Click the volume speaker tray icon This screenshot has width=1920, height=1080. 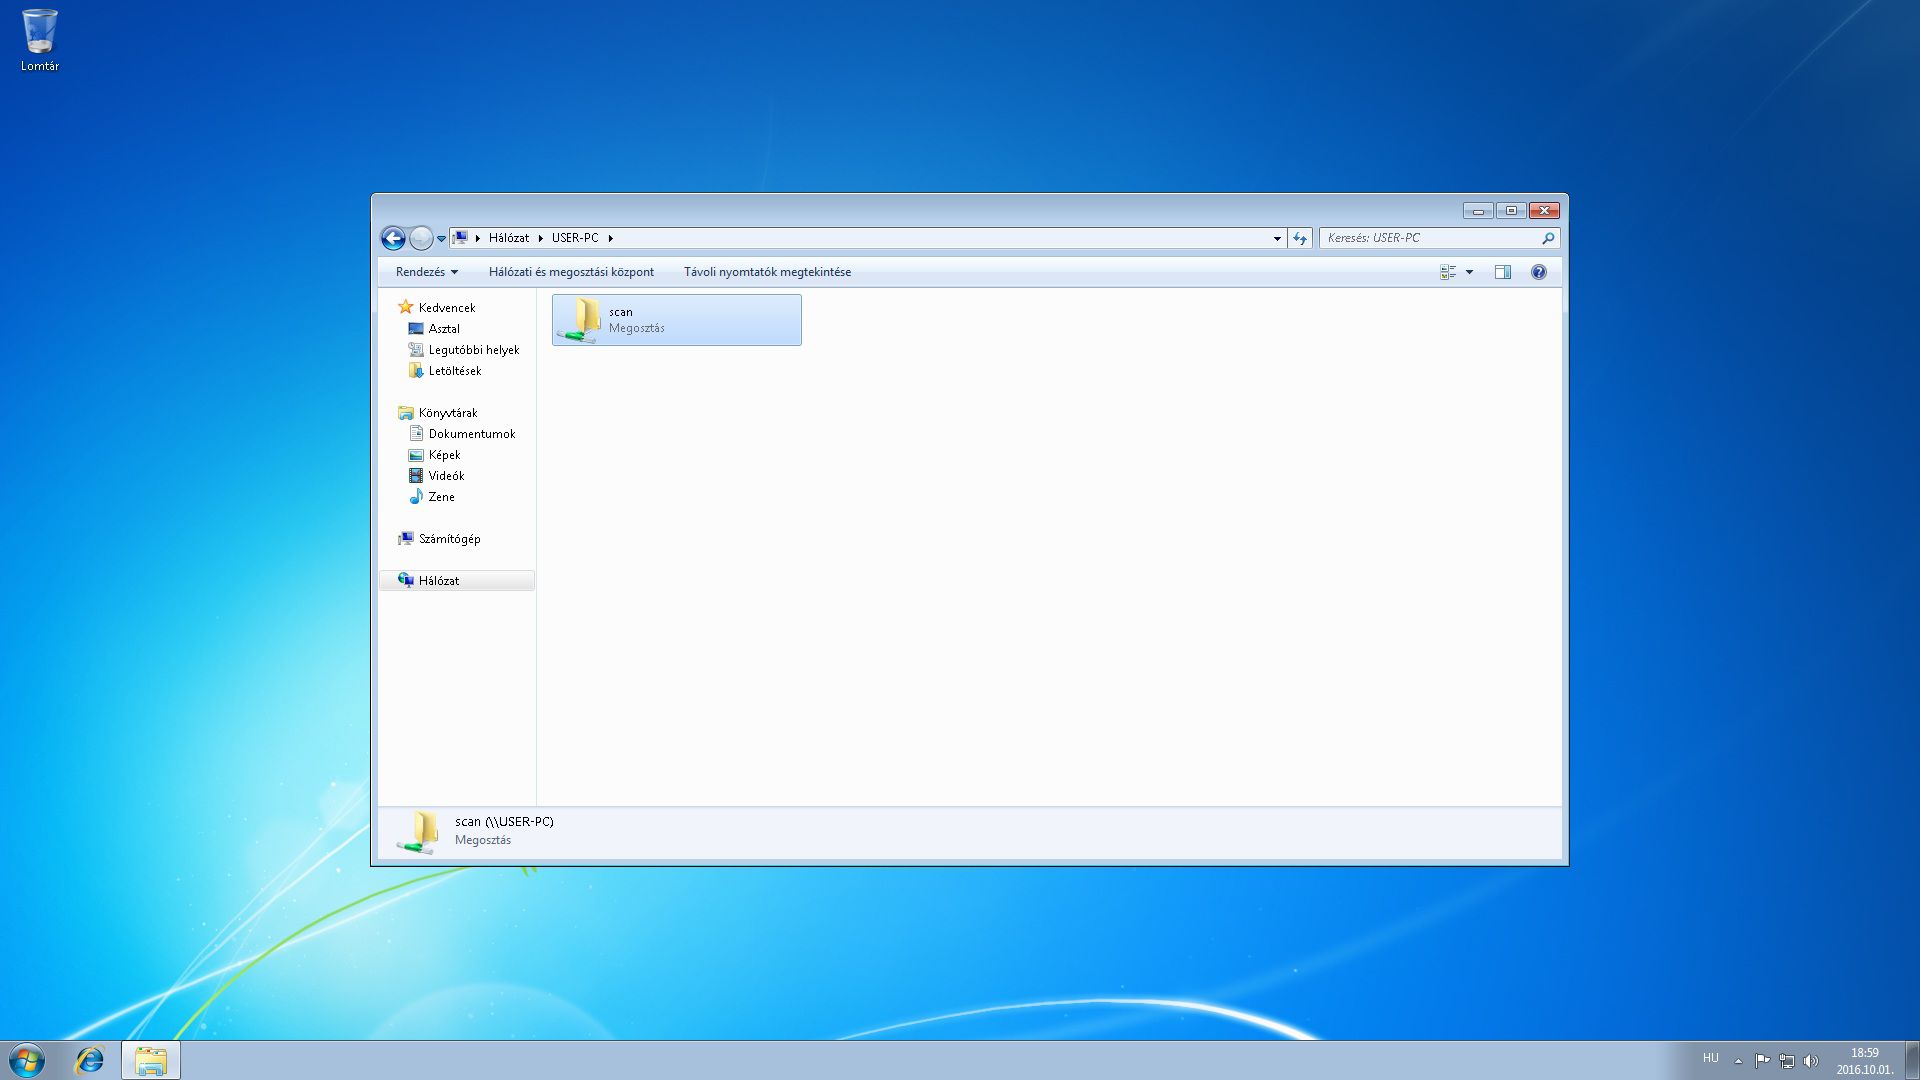[x=1811, y=1060]
